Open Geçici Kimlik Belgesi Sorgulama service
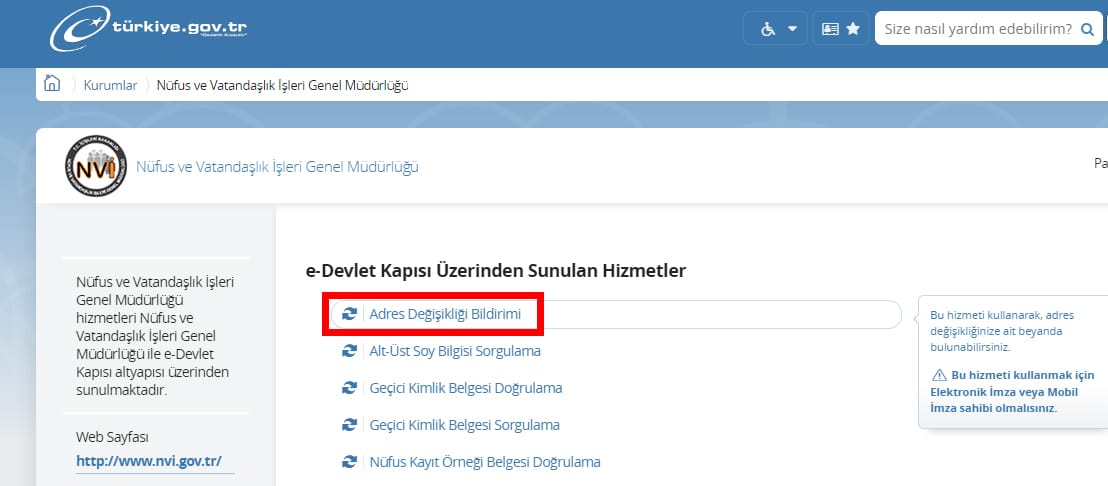The image size is (1108, 486). 464,425
